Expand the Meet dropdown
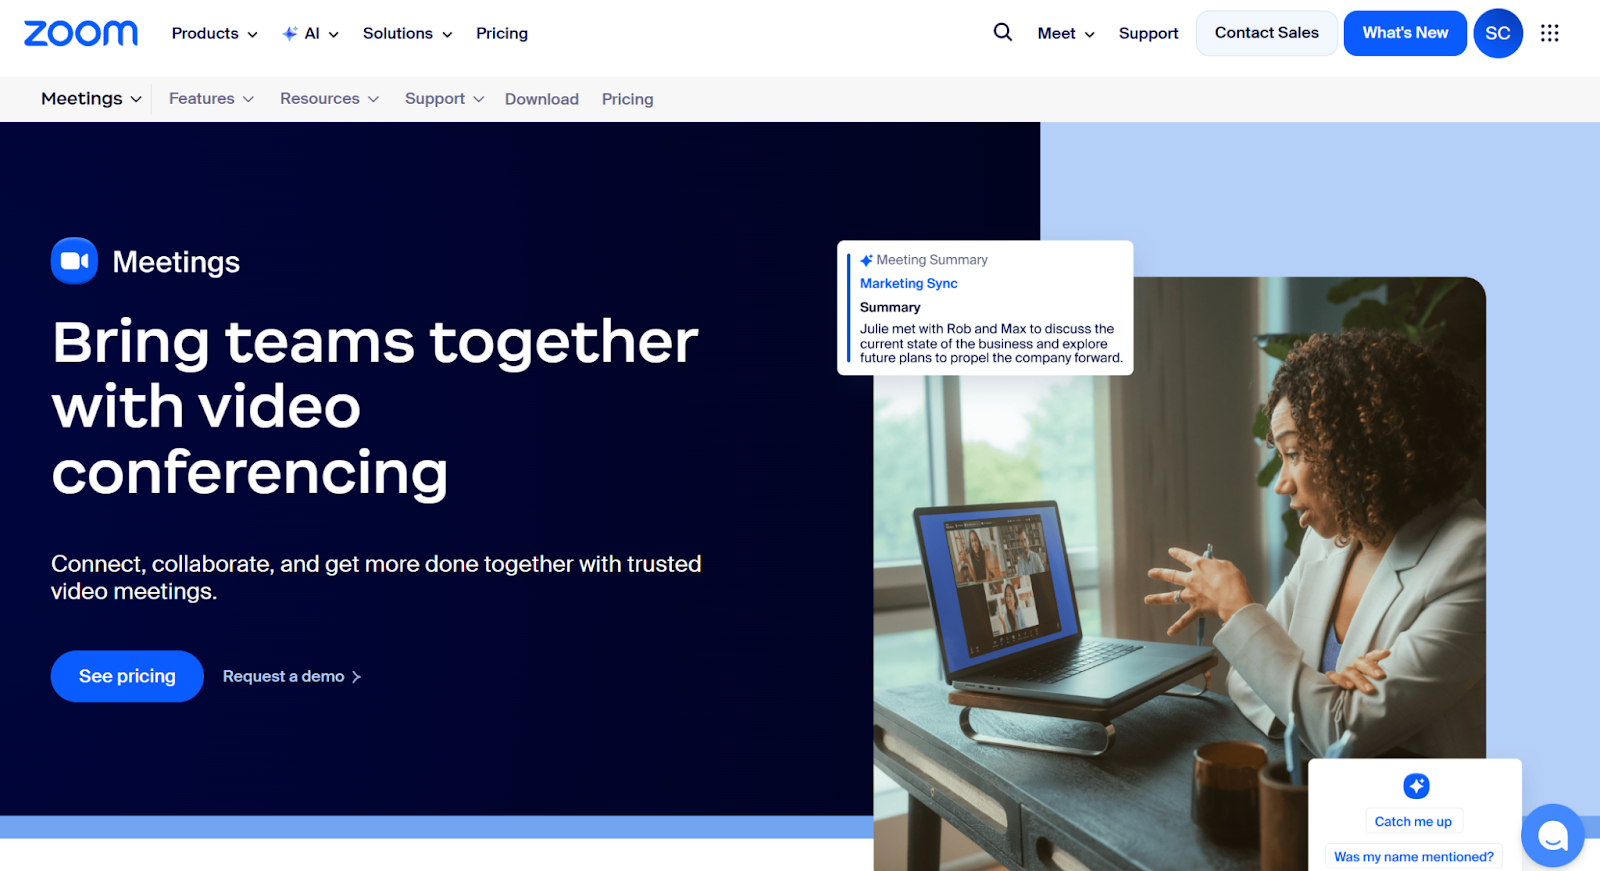Screen dimensions: 1600x871 click(1065, 33)
